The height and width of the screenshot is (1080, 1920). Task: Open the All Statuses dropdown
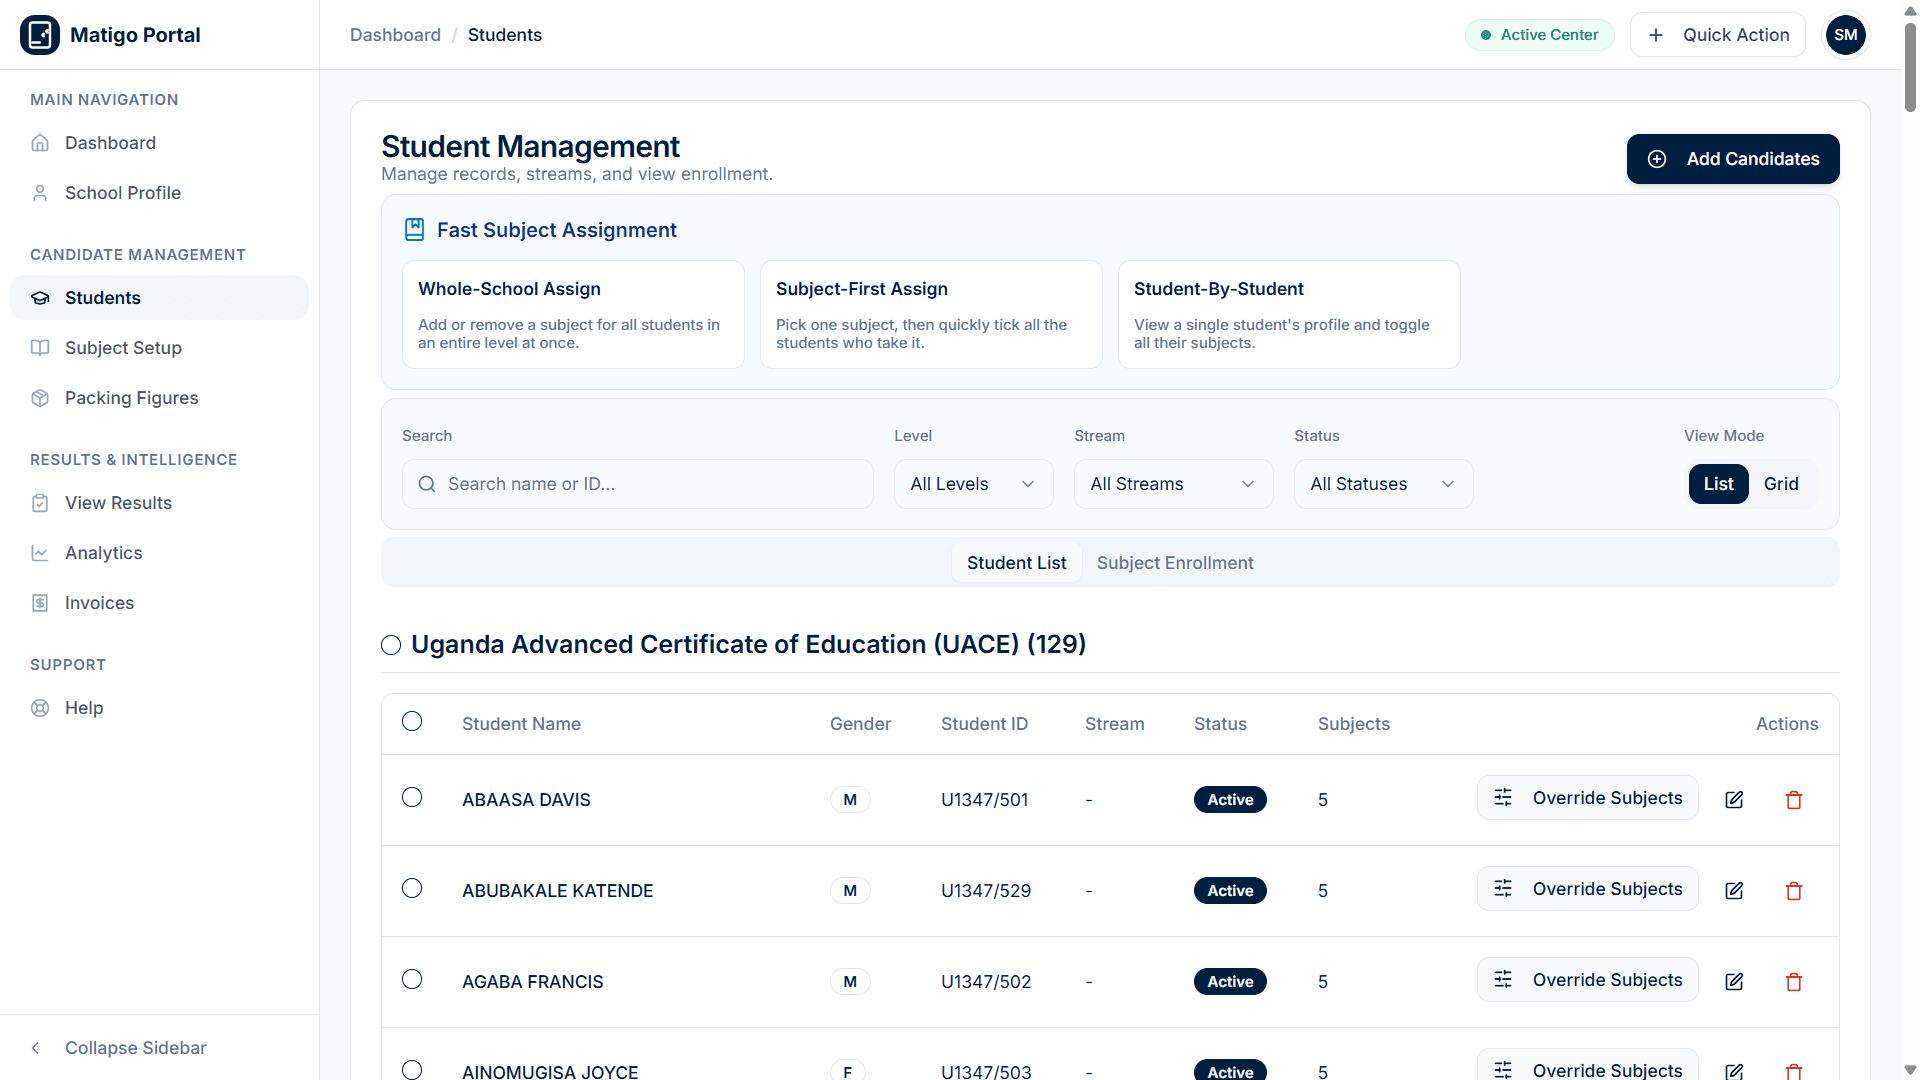point(1383,484)
